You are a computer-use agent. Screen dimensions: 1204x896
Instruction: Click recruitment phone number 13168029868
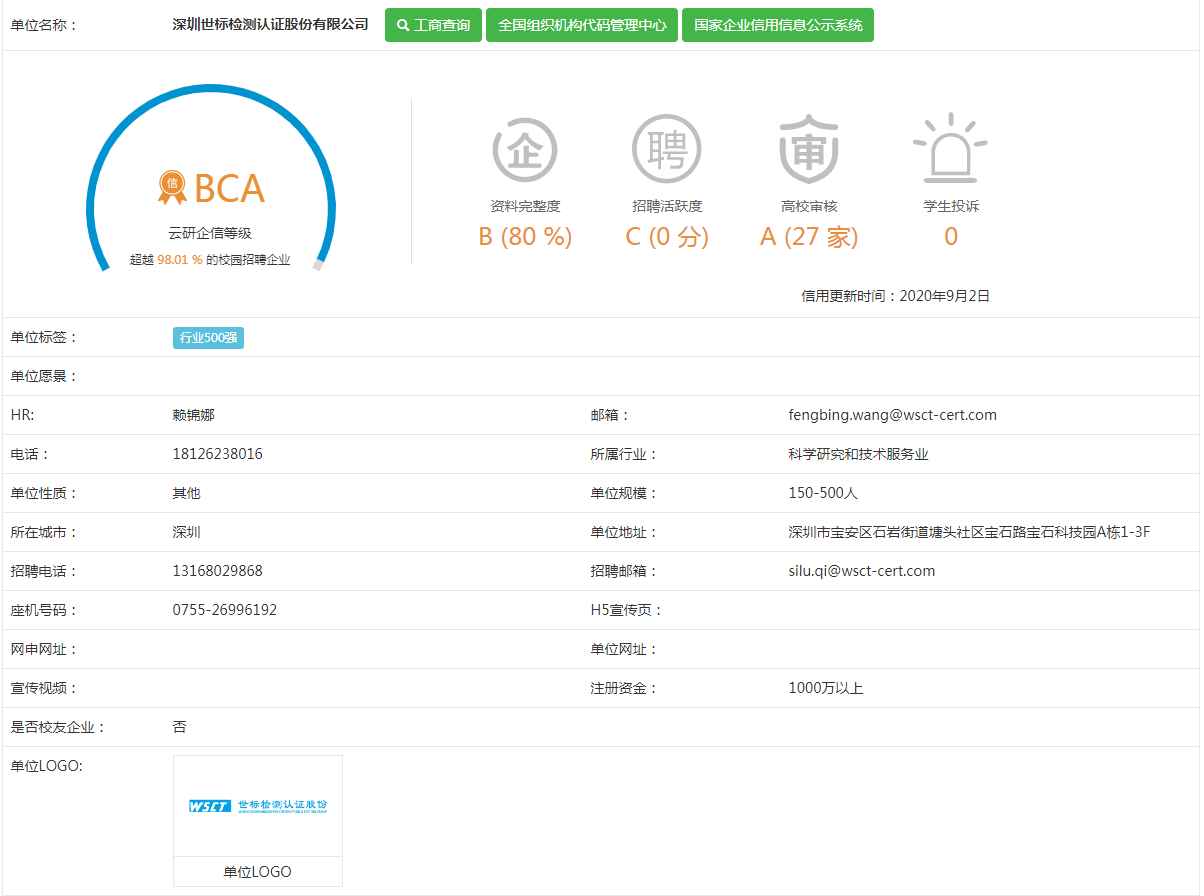click(x=217, y=571)
